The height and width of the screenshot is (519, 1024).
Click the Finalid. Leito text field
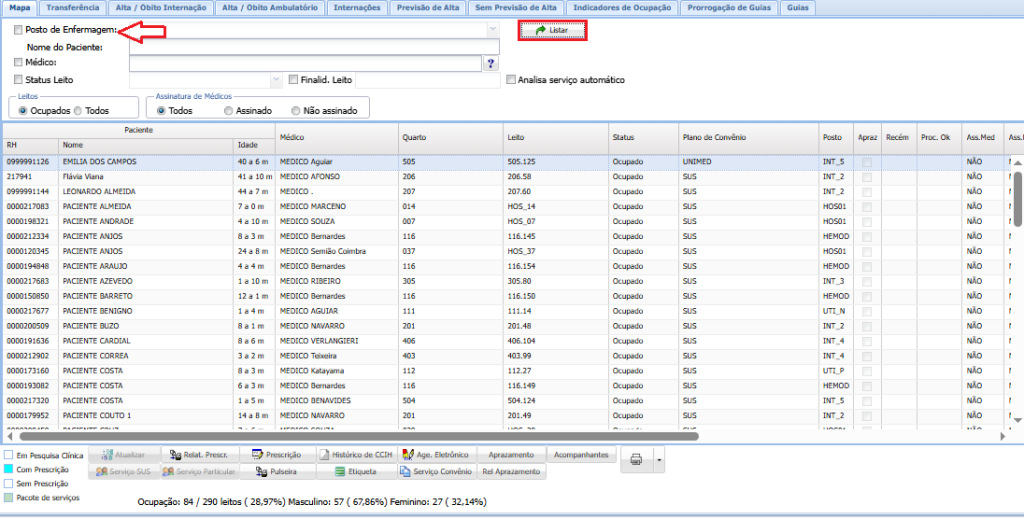point(428,80)
